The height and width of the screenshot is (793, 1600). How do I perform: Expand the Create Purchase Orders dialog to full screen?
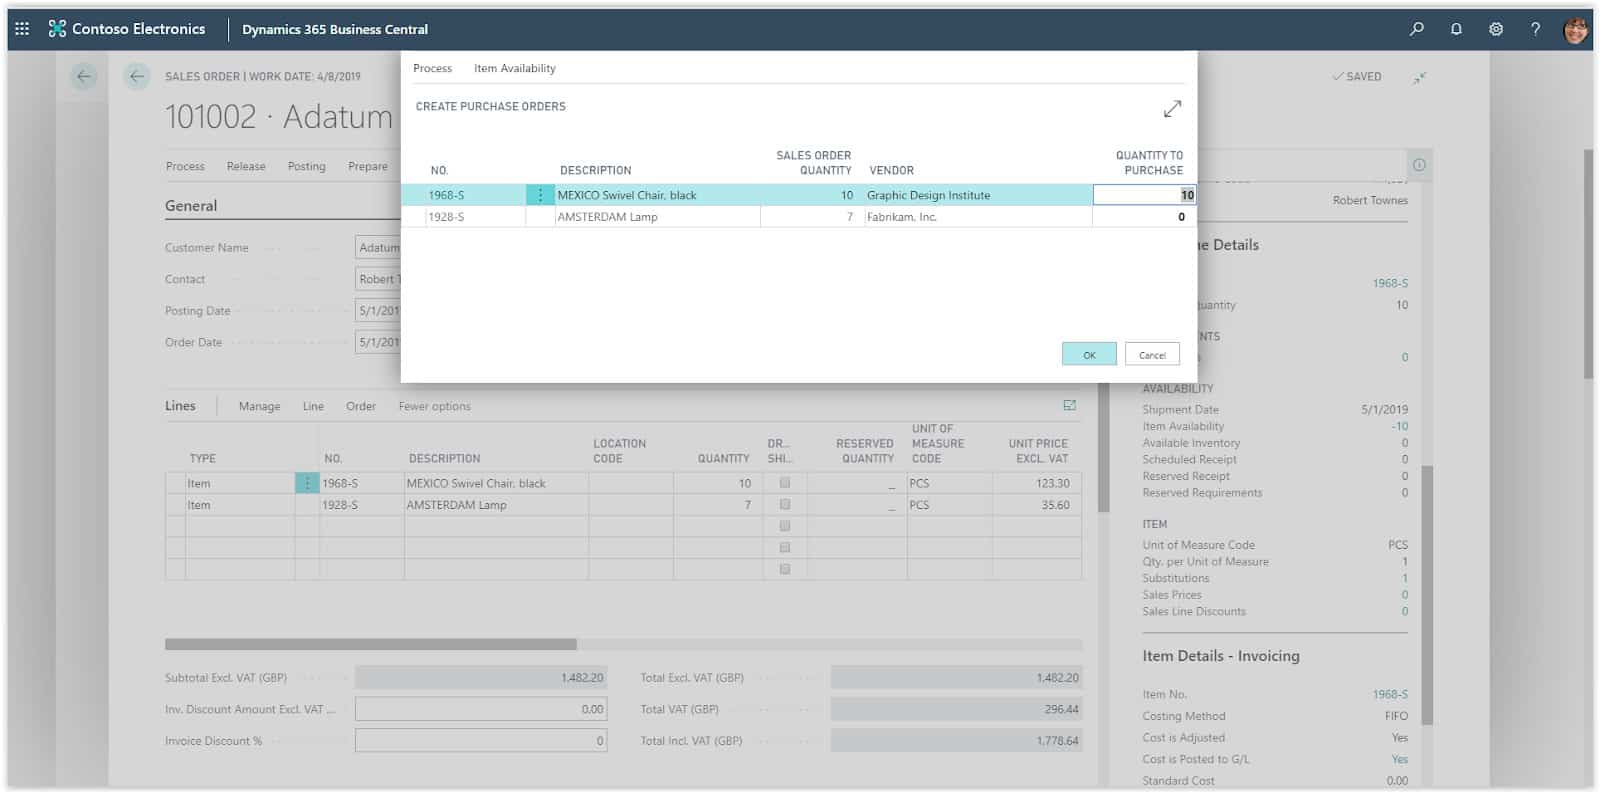(1172, 108)
